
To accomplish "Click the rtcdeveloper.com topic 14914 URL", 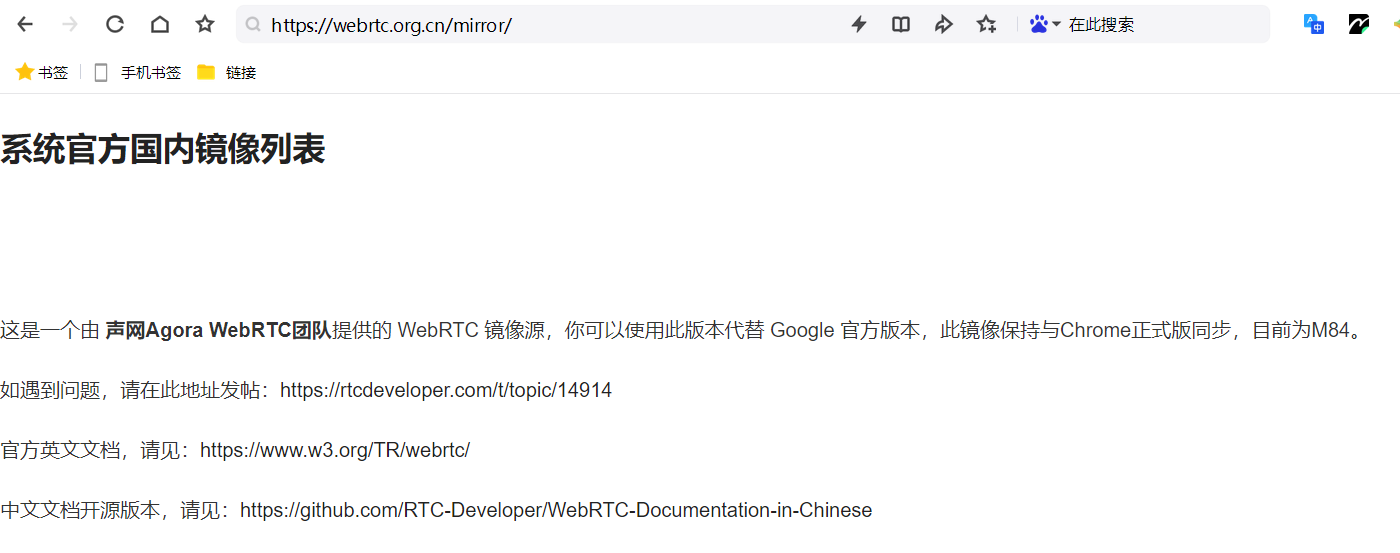I will [446, 390].
